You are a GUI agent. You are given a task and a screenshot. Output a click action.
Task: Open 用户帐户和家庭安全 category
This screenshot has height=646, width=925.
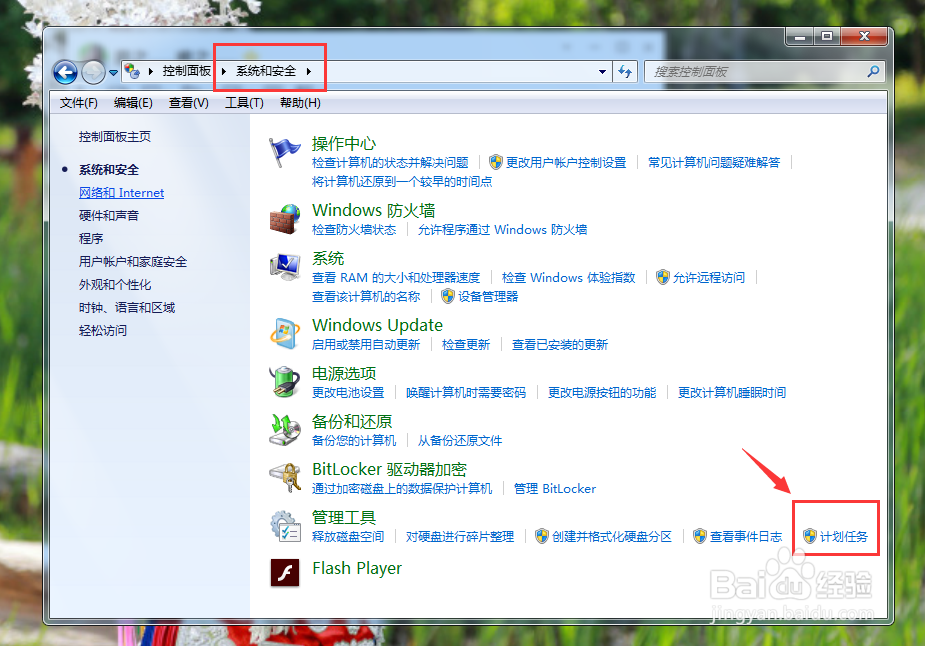click(133, 261)
